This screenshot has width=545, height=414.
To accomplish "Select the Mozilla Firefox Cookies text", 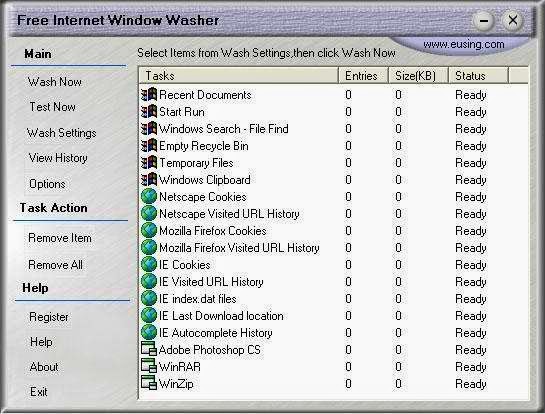I will coord(213,231).
